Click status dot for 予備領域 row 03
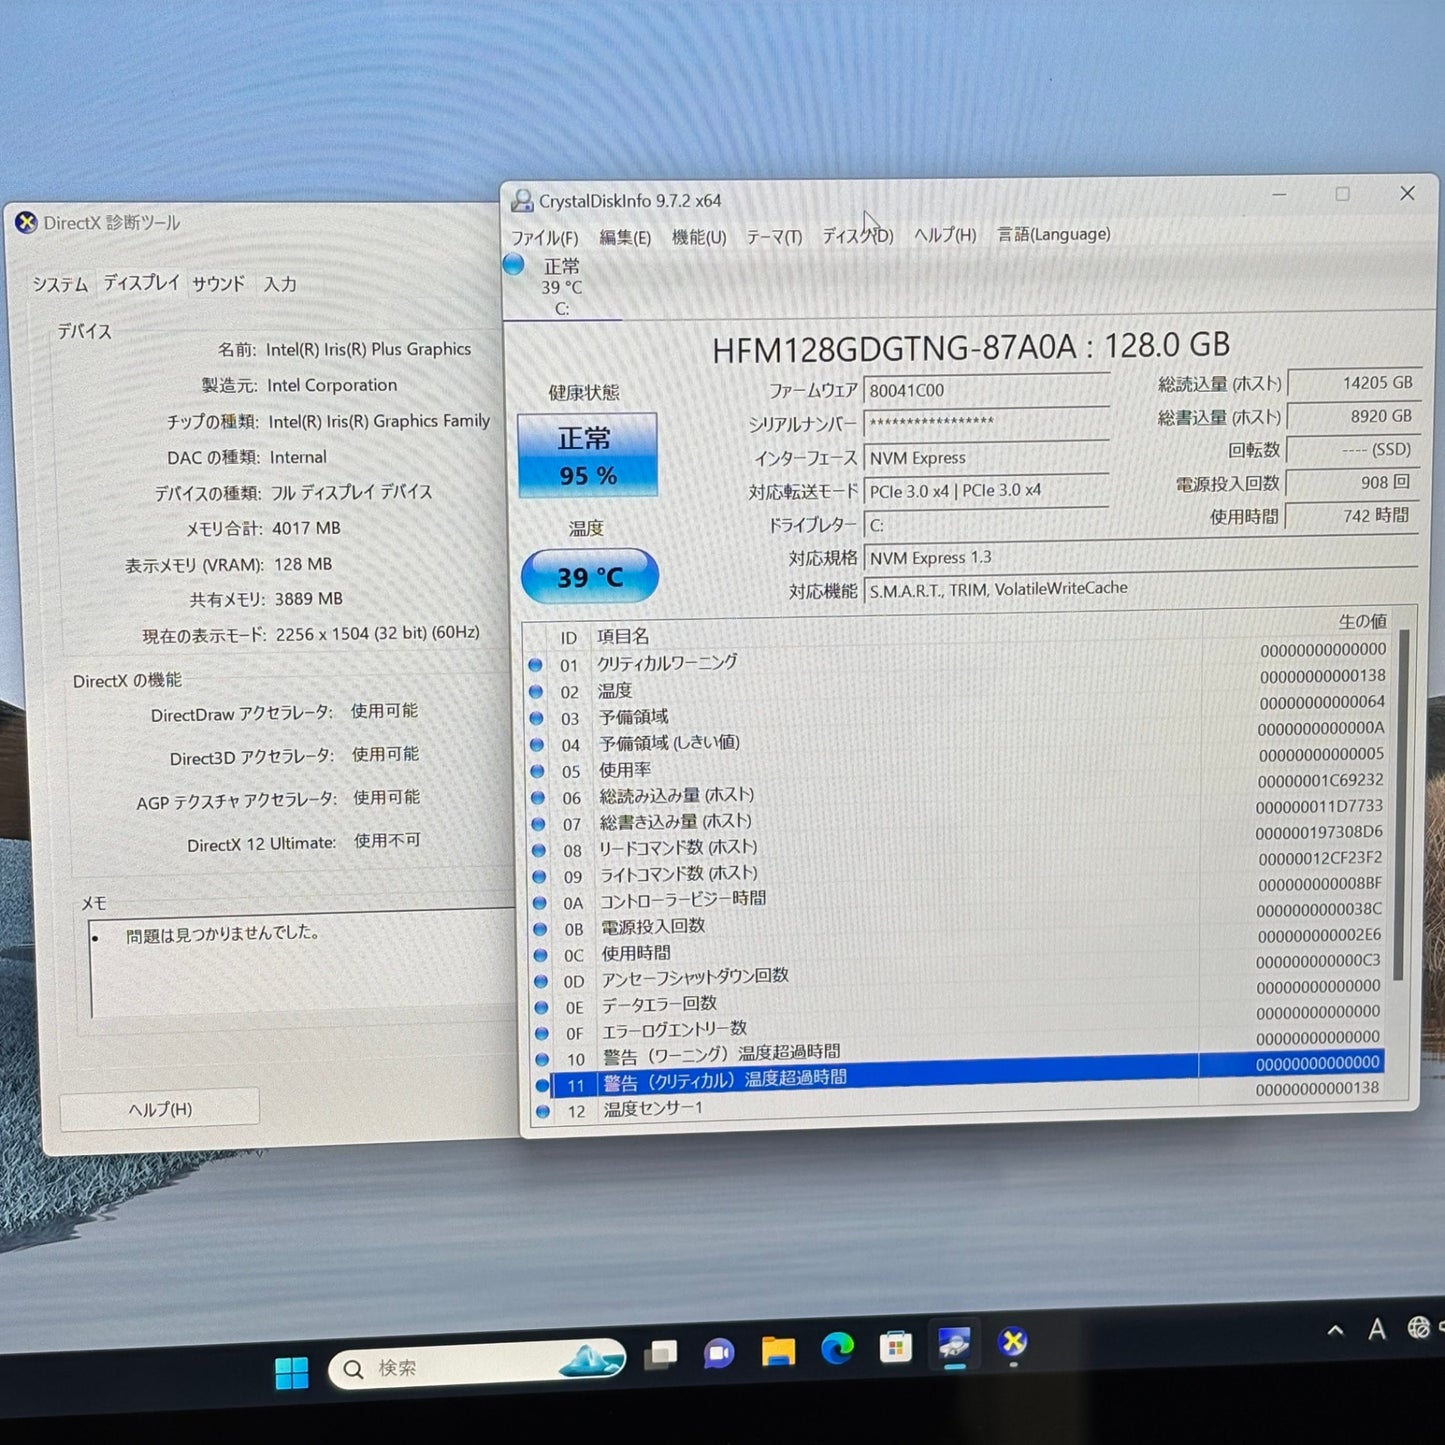1445x1445 pixels. coord(536,718)
